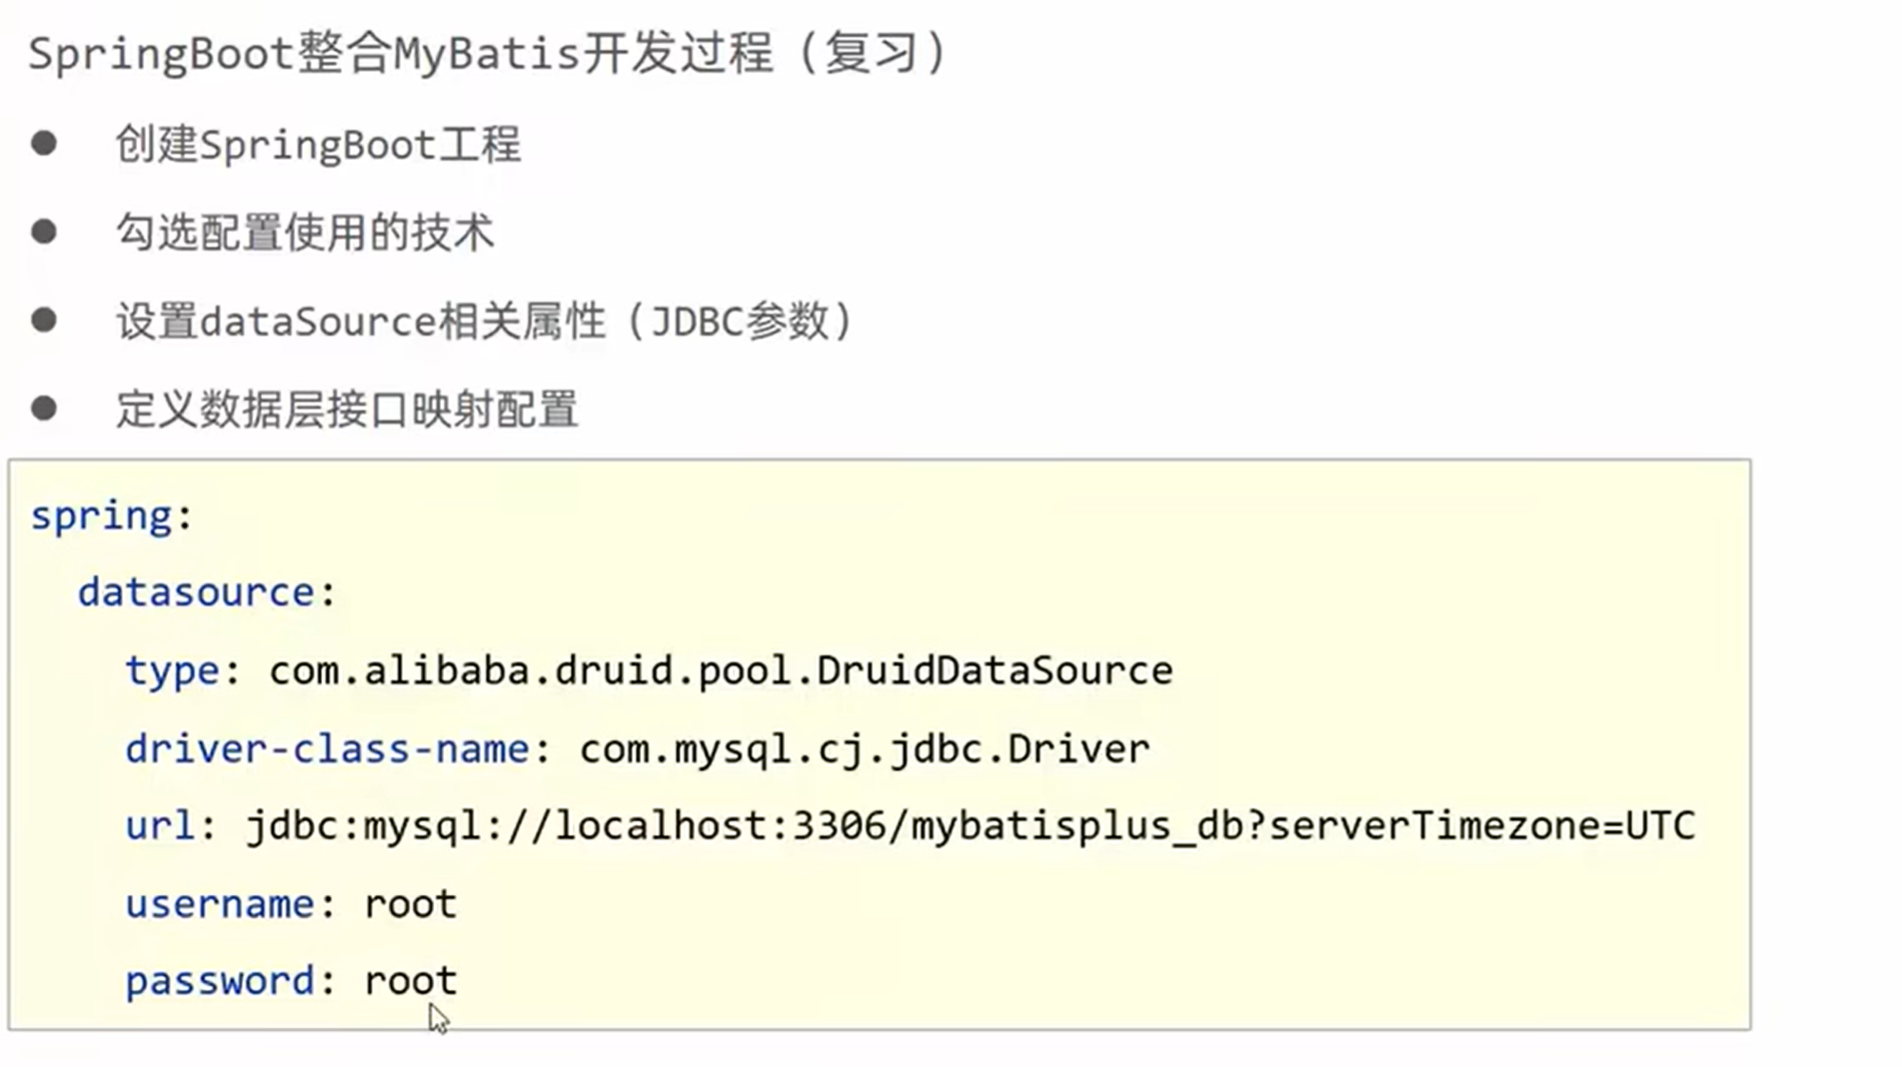This screenshot has width=1902, height=1067.
Task: Click the password key in the YAML
Action: pos(219,981)
